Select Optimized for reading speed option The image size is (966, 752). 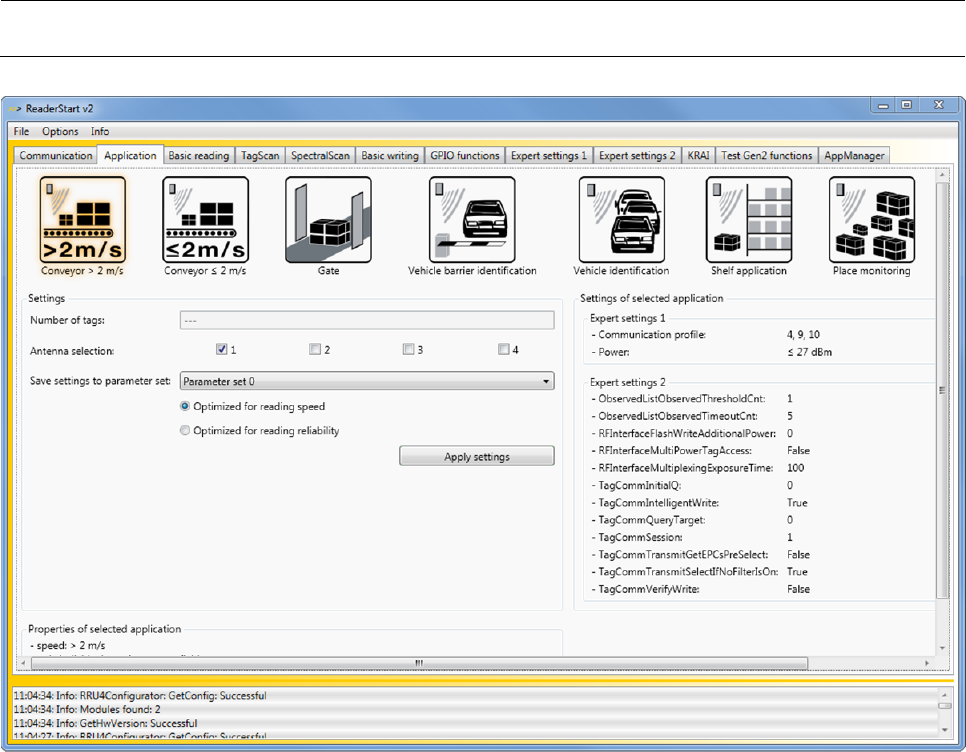[185, 407]
